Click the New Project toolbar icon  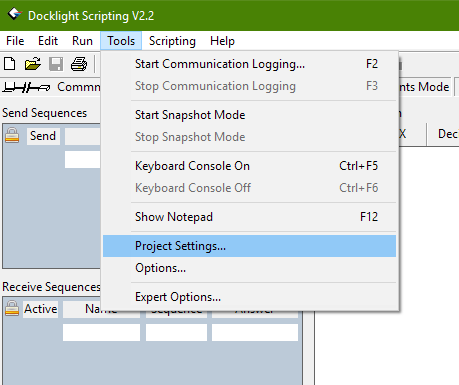coord(10,63)
